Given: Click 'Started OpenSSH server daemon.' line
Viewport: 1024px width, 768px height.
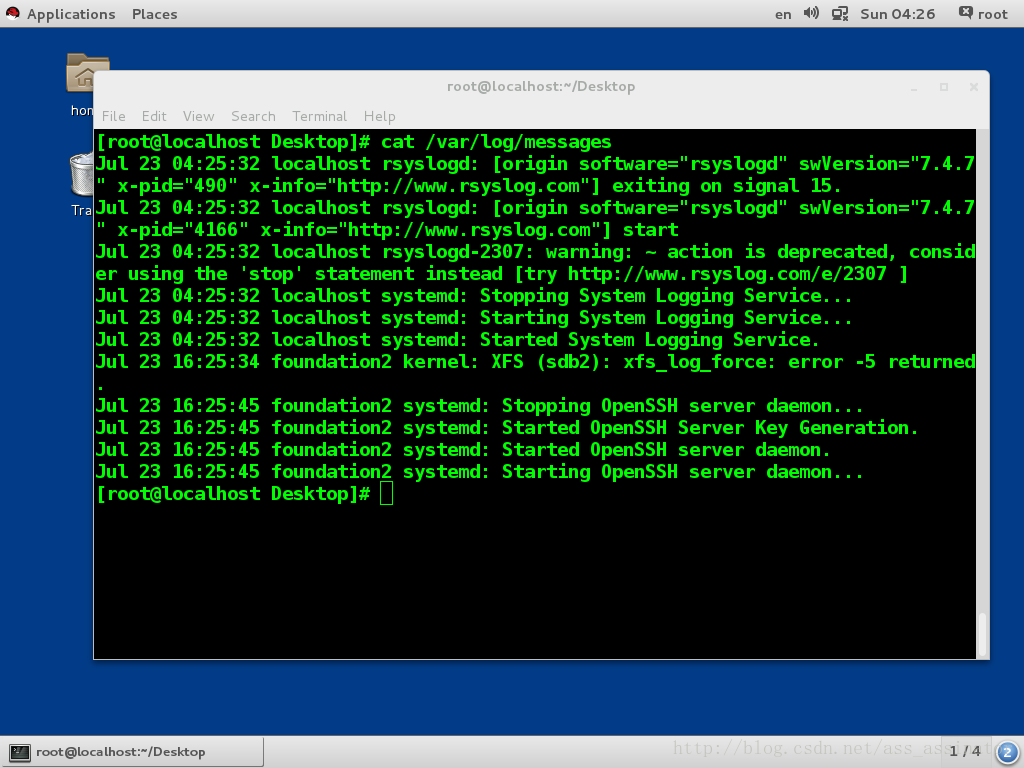Looking at the screenshot, I should click(463, 450).
